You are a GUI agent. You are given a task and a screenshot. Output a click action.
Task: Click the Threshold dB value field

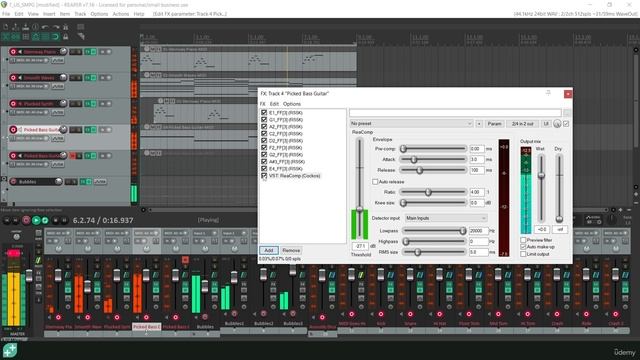(360, 246)
